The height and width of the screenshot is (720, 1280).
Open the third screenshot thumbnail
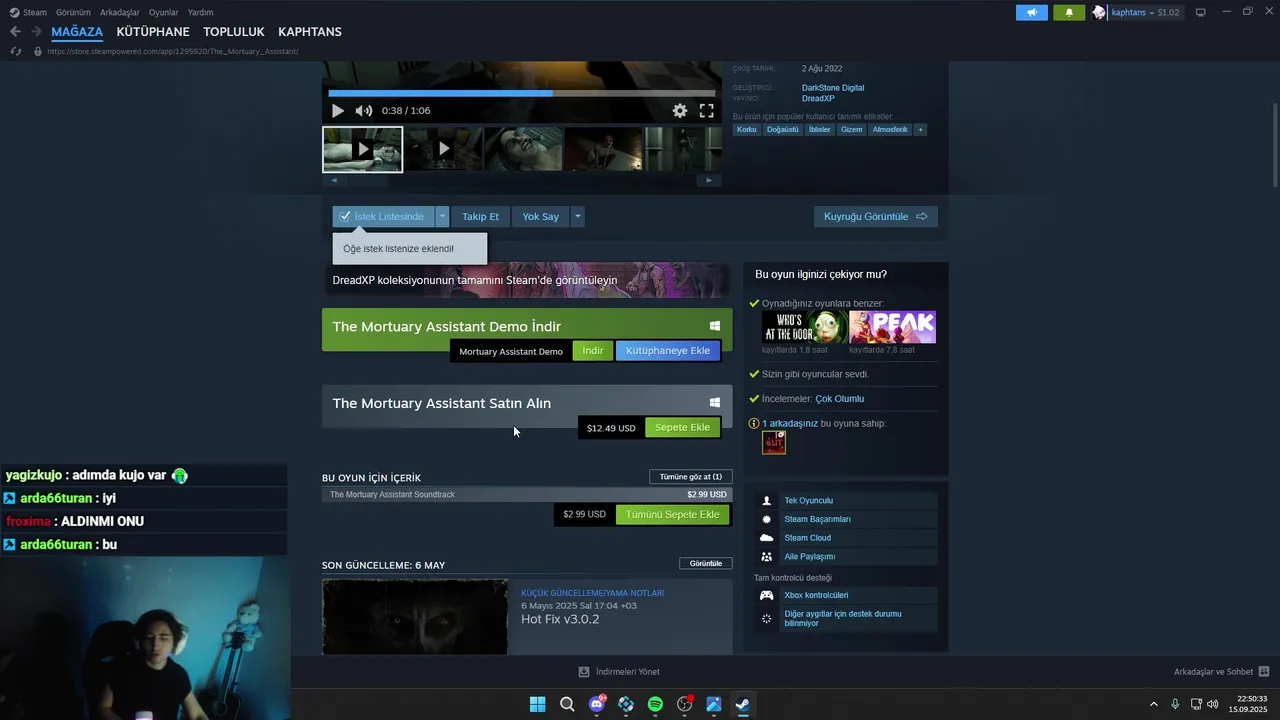tap(523, 149)
